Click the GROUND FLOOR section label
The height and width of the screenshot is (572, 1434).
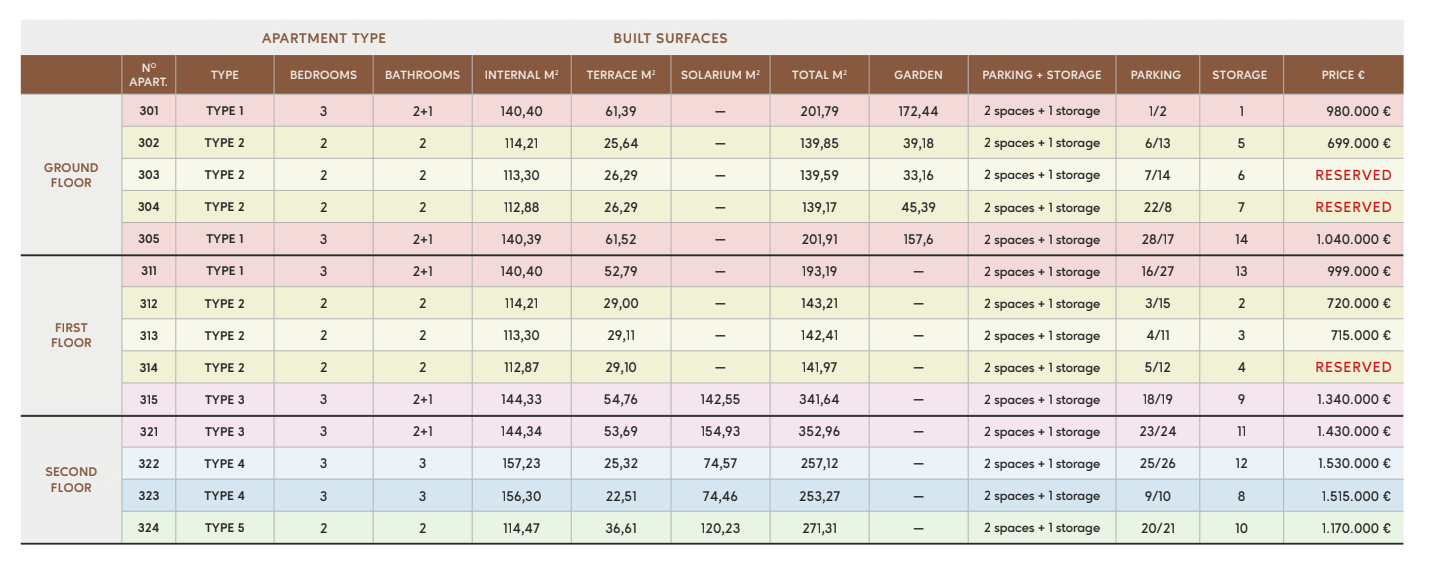tap(71, 175)
